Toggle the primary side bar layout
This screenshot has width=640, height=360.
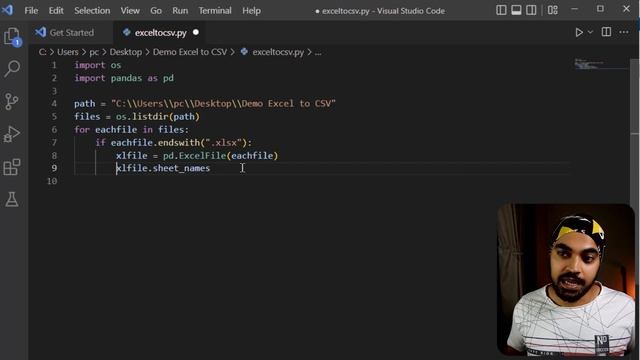(501, 10)
